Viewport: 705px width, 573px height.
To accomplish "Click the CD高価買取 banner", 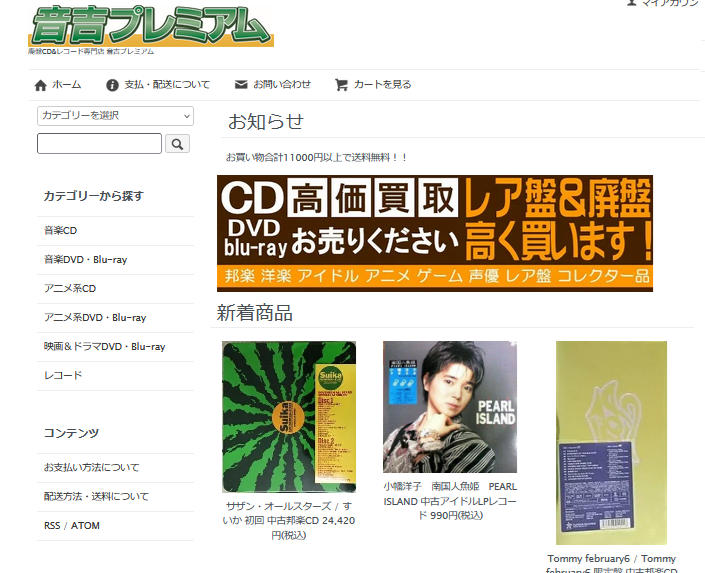I will point(434,233).
